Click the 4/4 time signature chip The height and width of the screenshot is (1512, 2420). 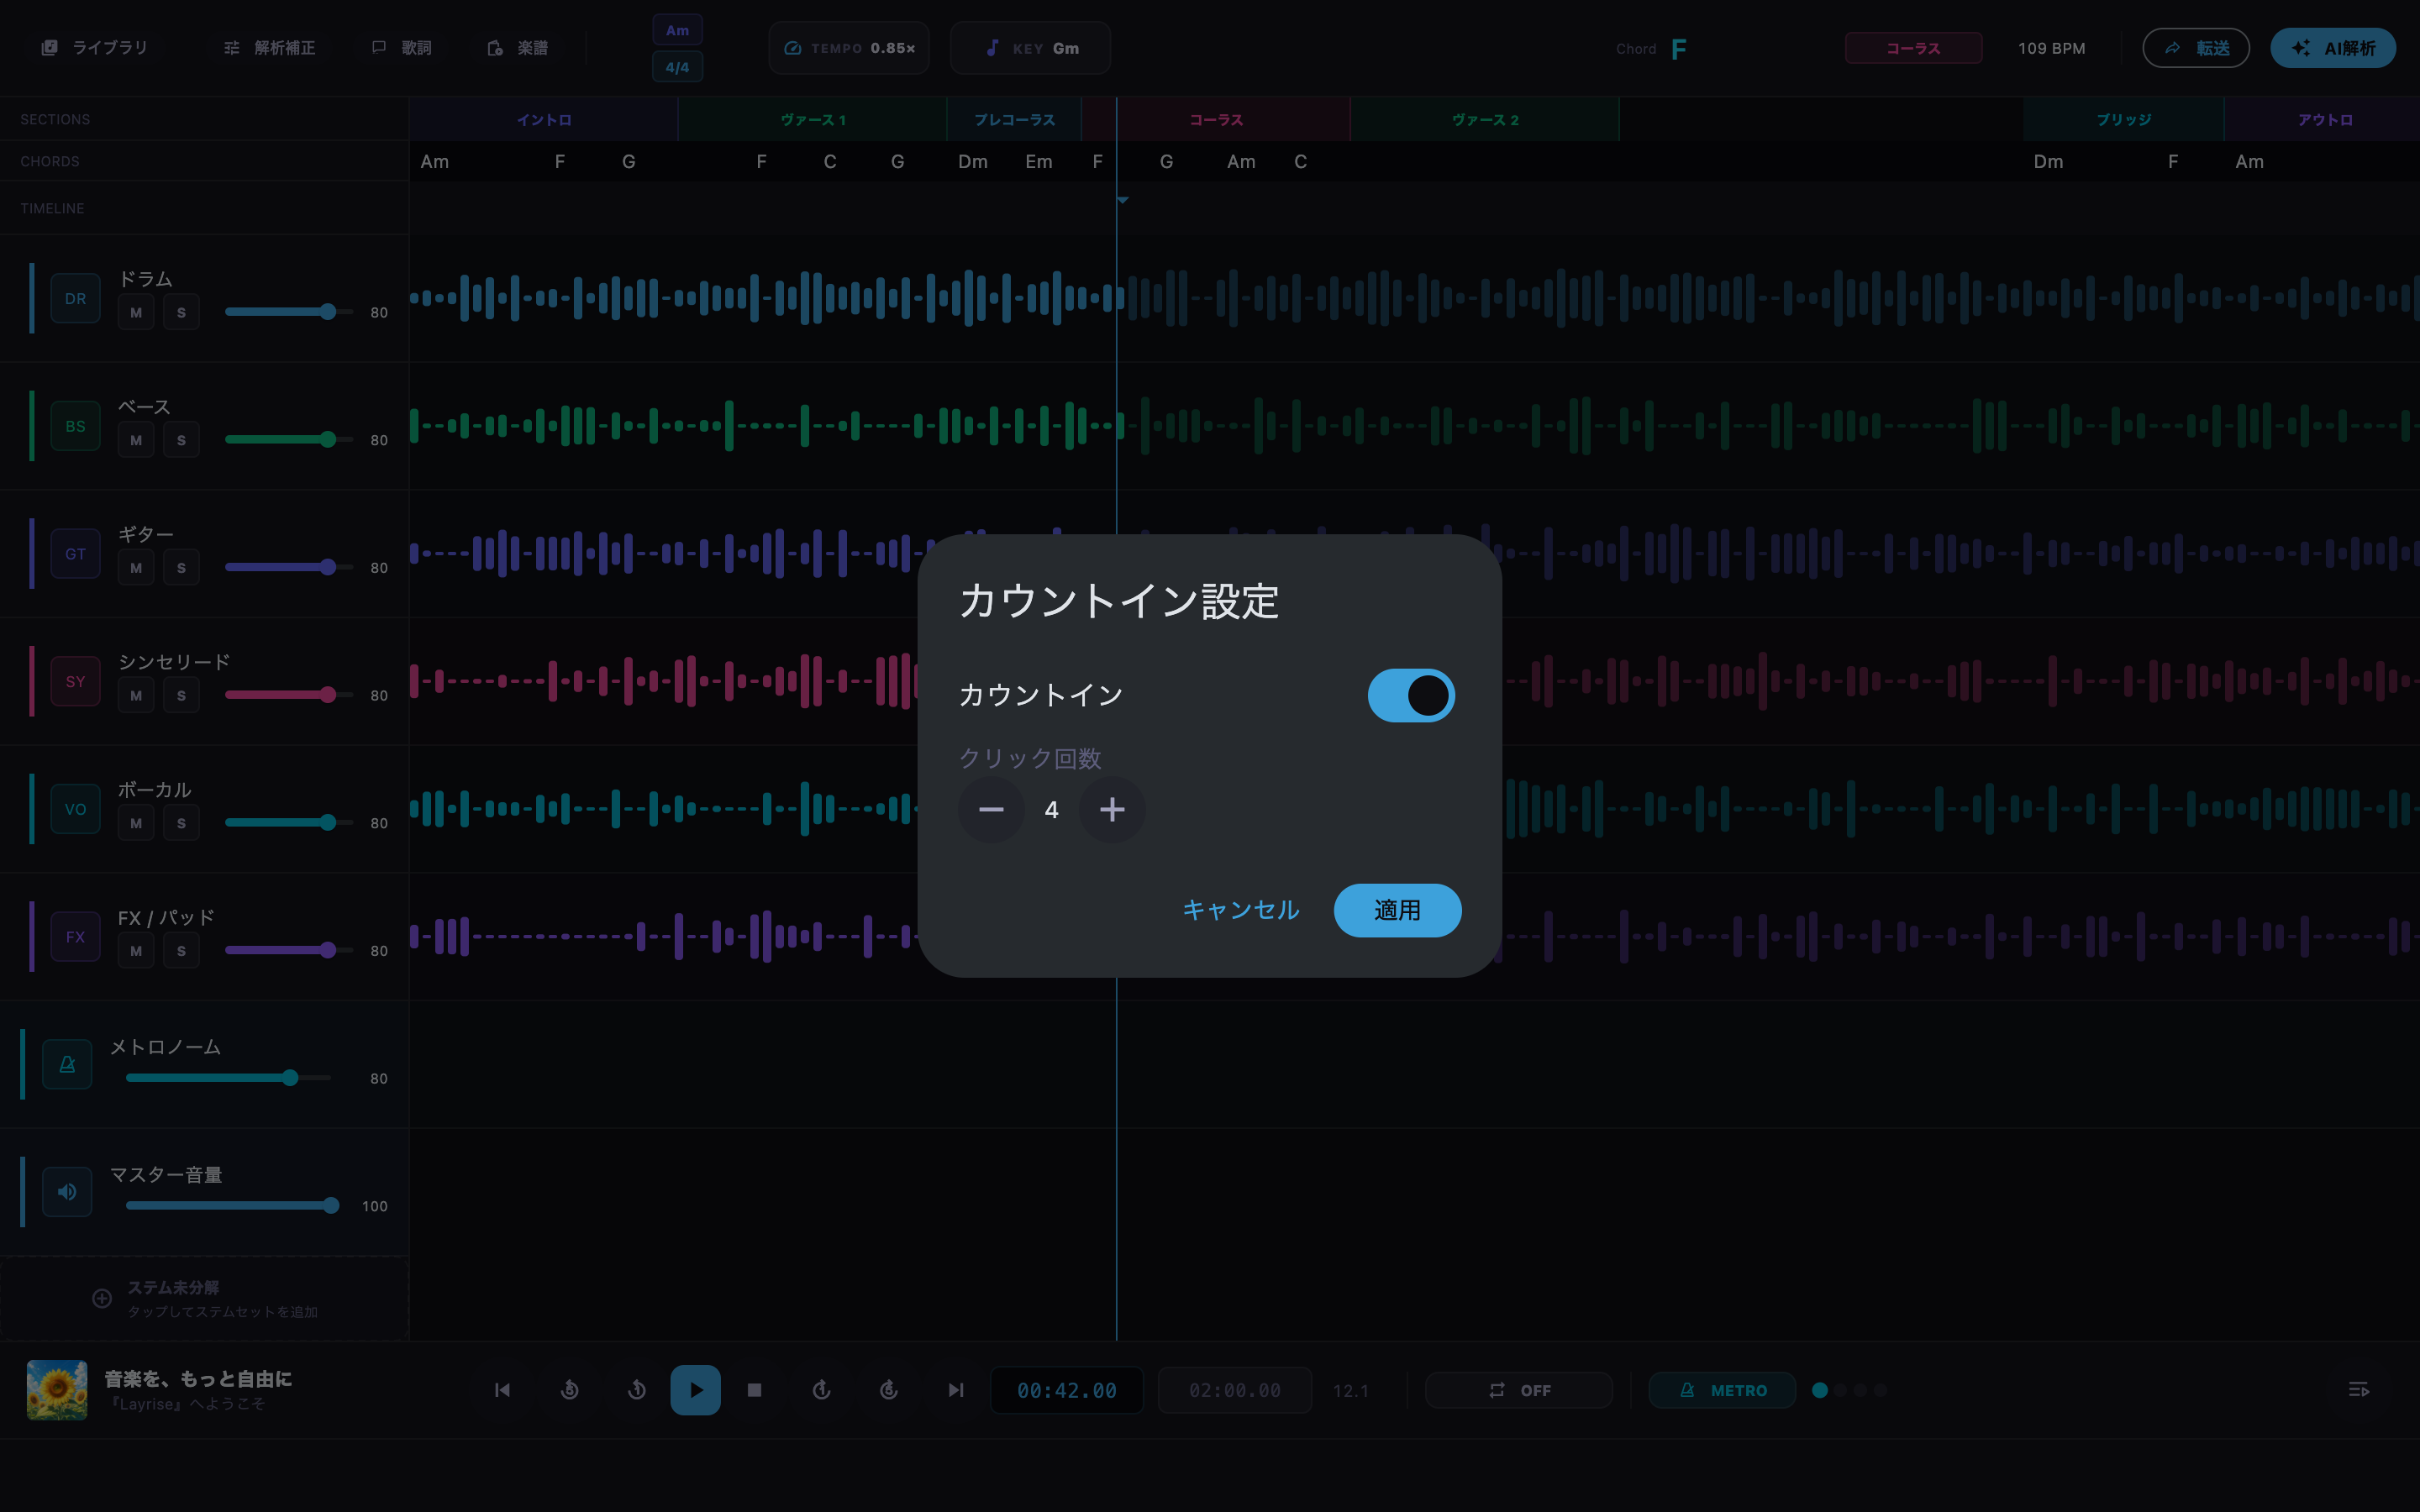point(677,67)
